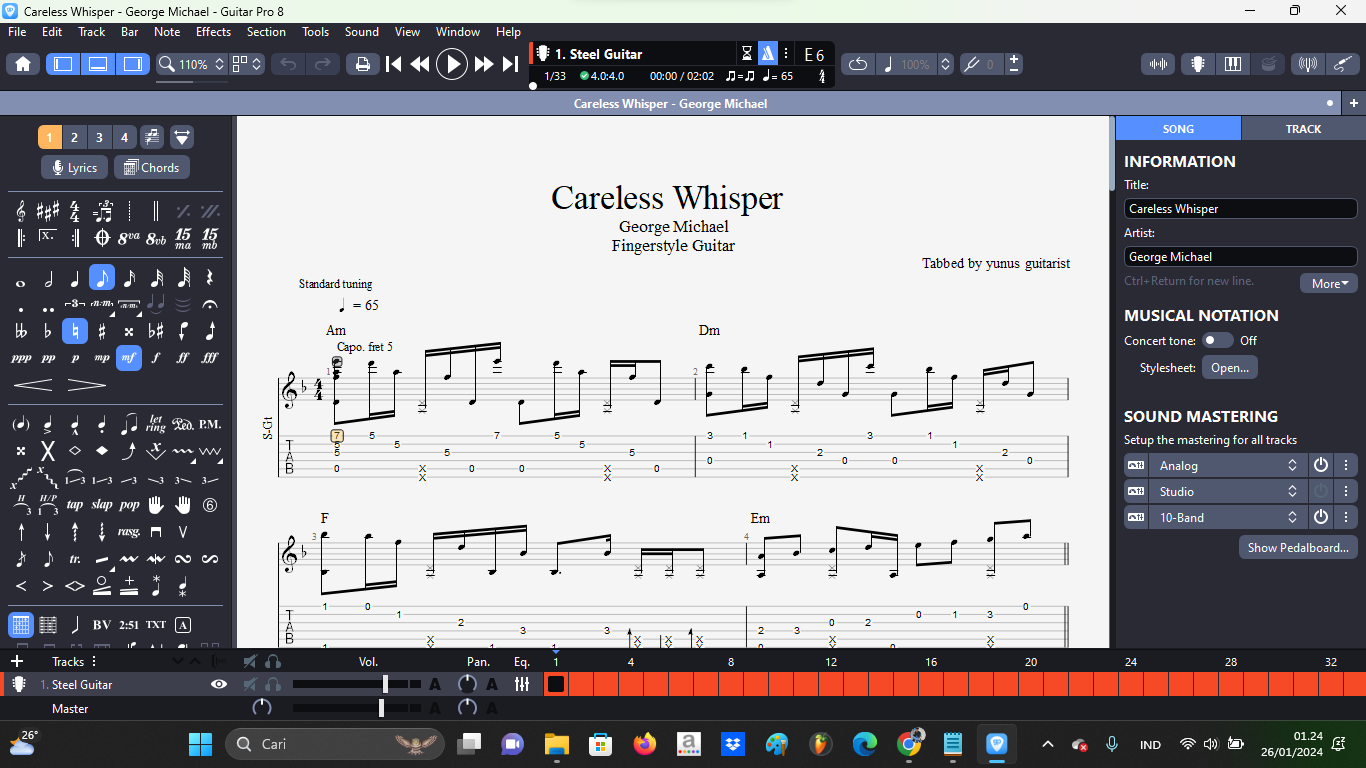Select voice 3 in the edition palette
This screenshot has height=768, width=1366.
tap(99, 137)
